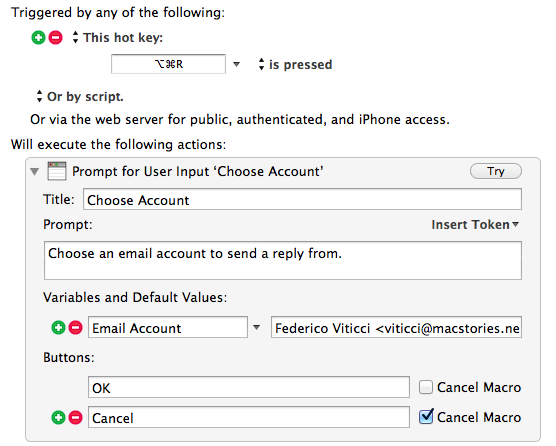
Task: Open the hot key dropdown arrow
Action: click(237, 65)
